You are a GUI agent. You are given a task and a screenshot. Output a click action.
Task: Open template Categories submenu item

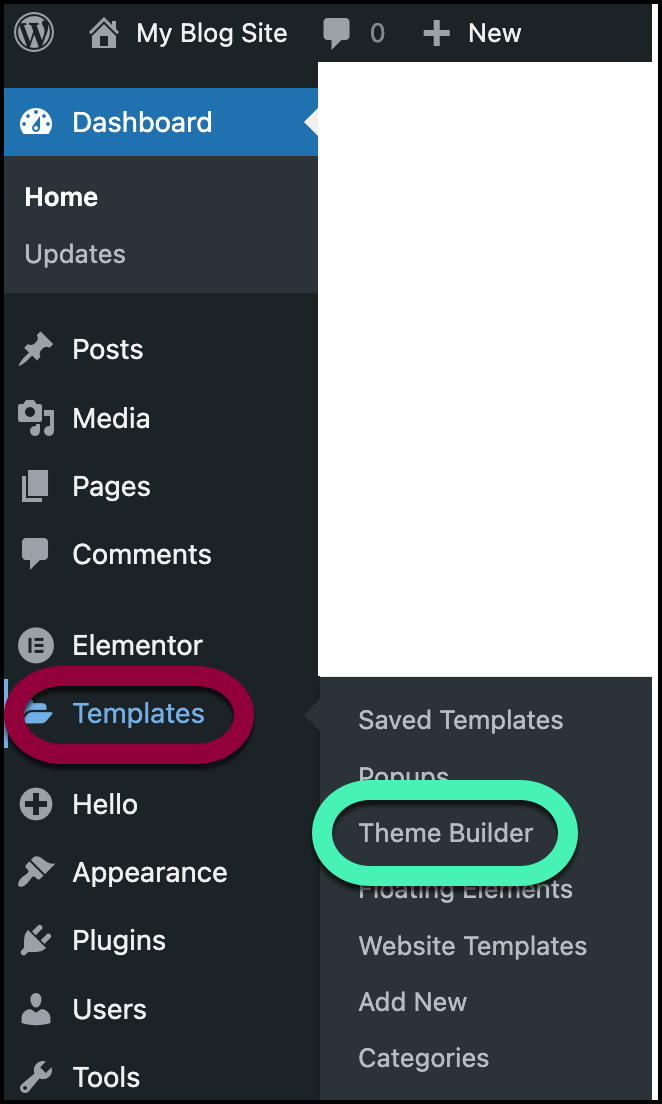(423, 1058)
